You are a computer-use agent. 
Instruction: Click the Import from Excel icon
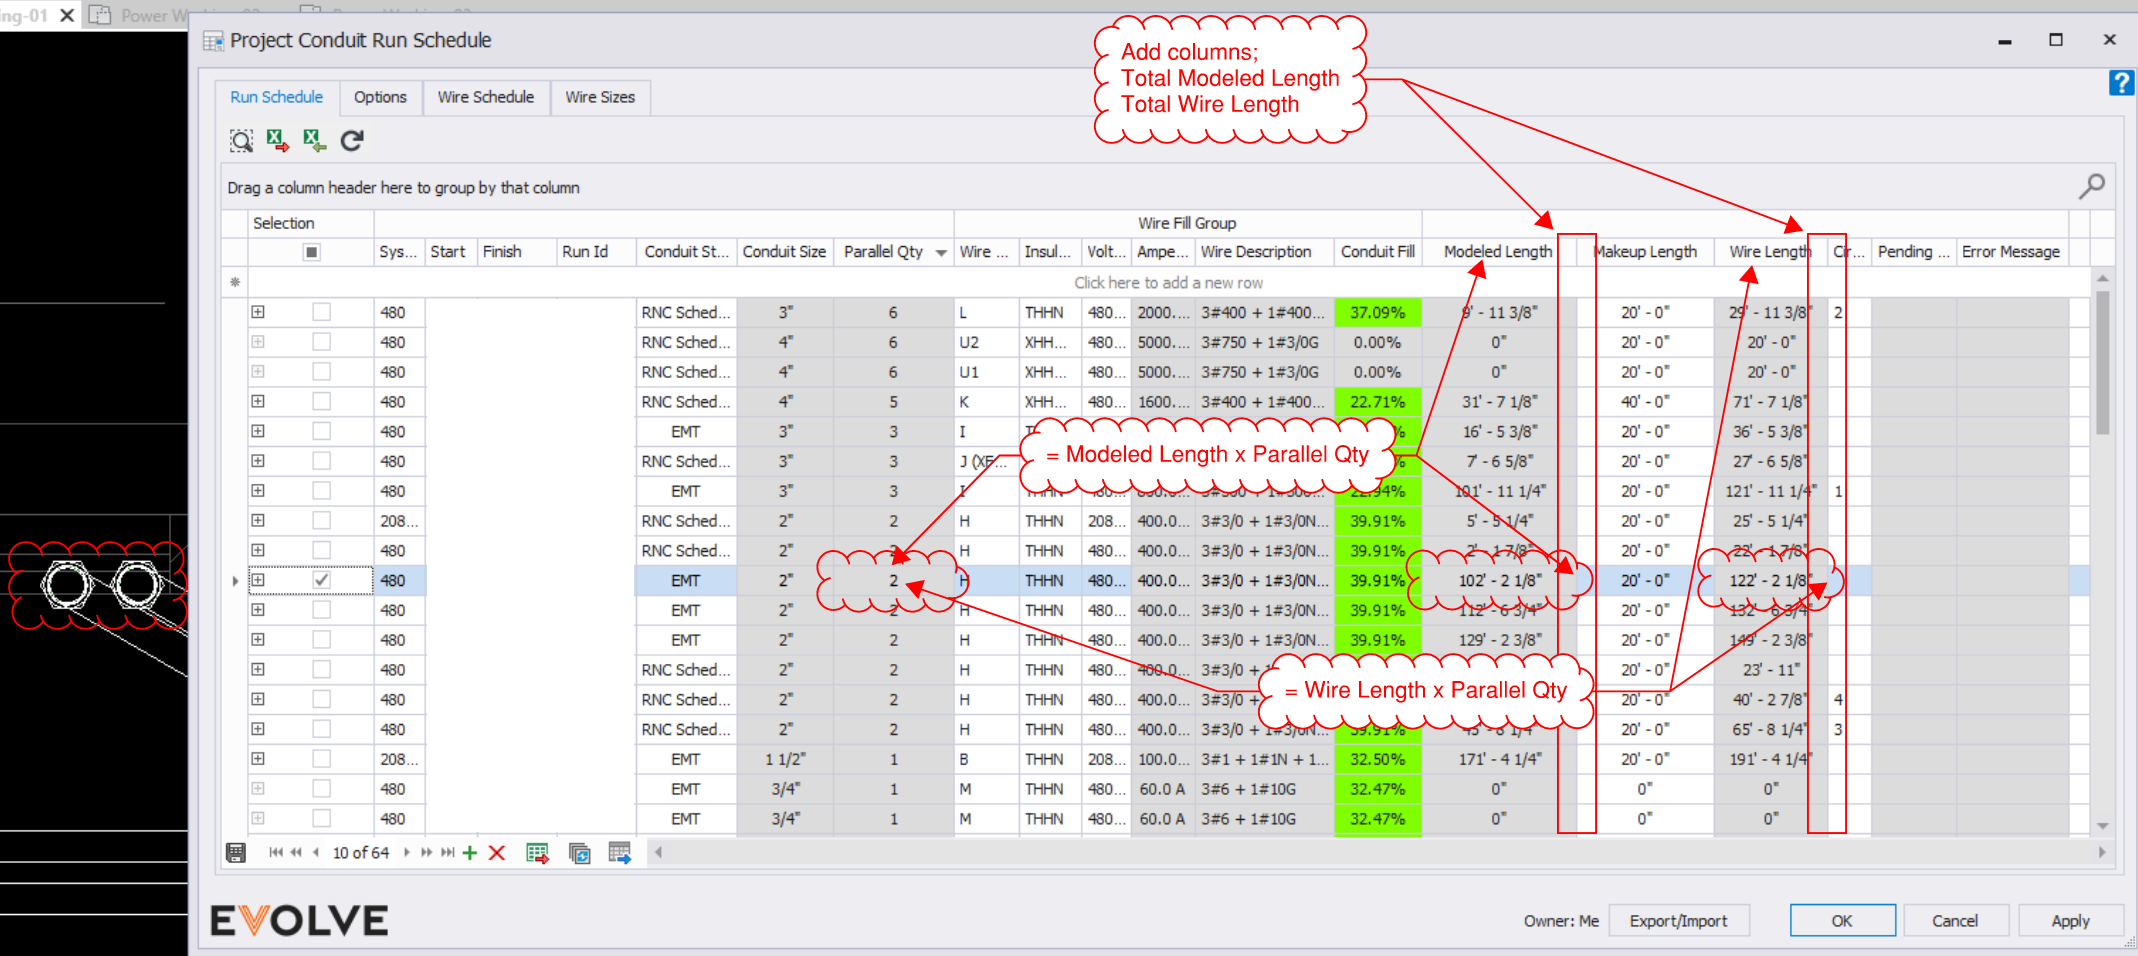(x=314, y=140)
